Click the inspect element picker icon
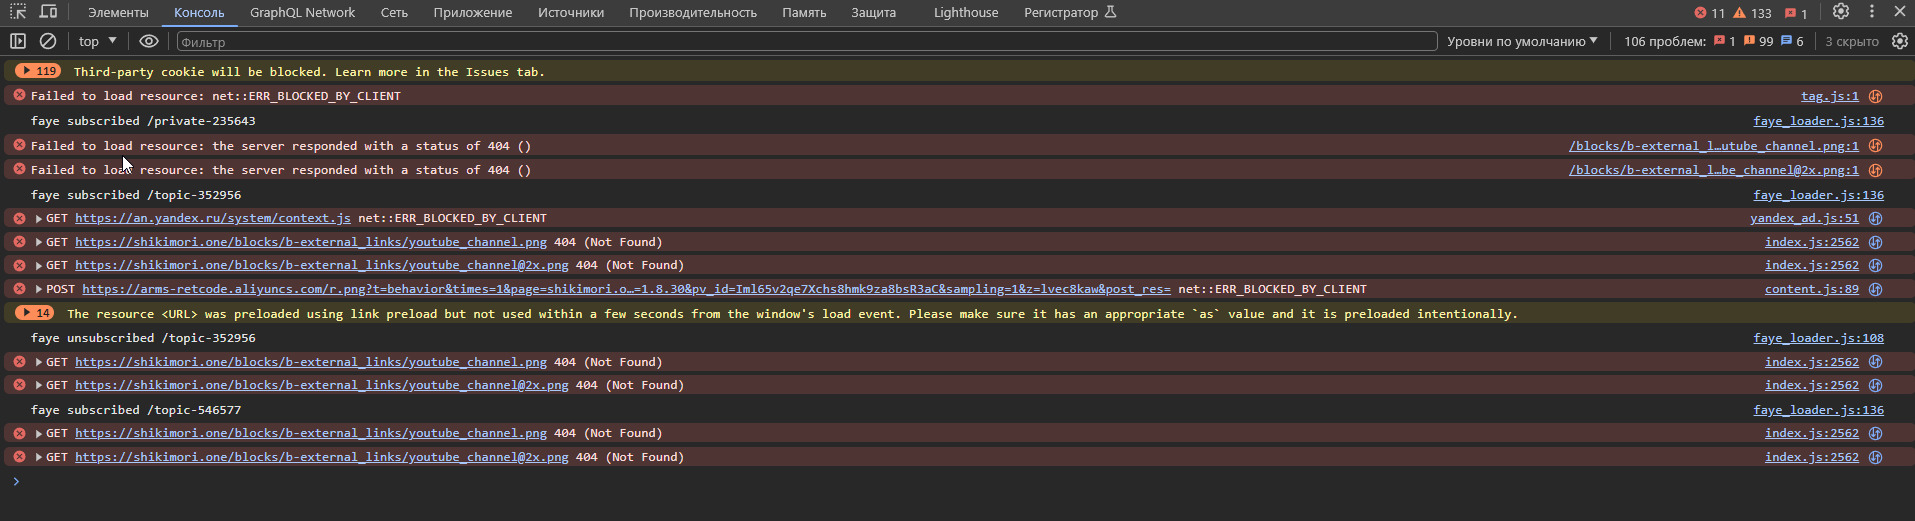Image resolution: width=1915 pixels, height=521 pixels. (18, 12)
